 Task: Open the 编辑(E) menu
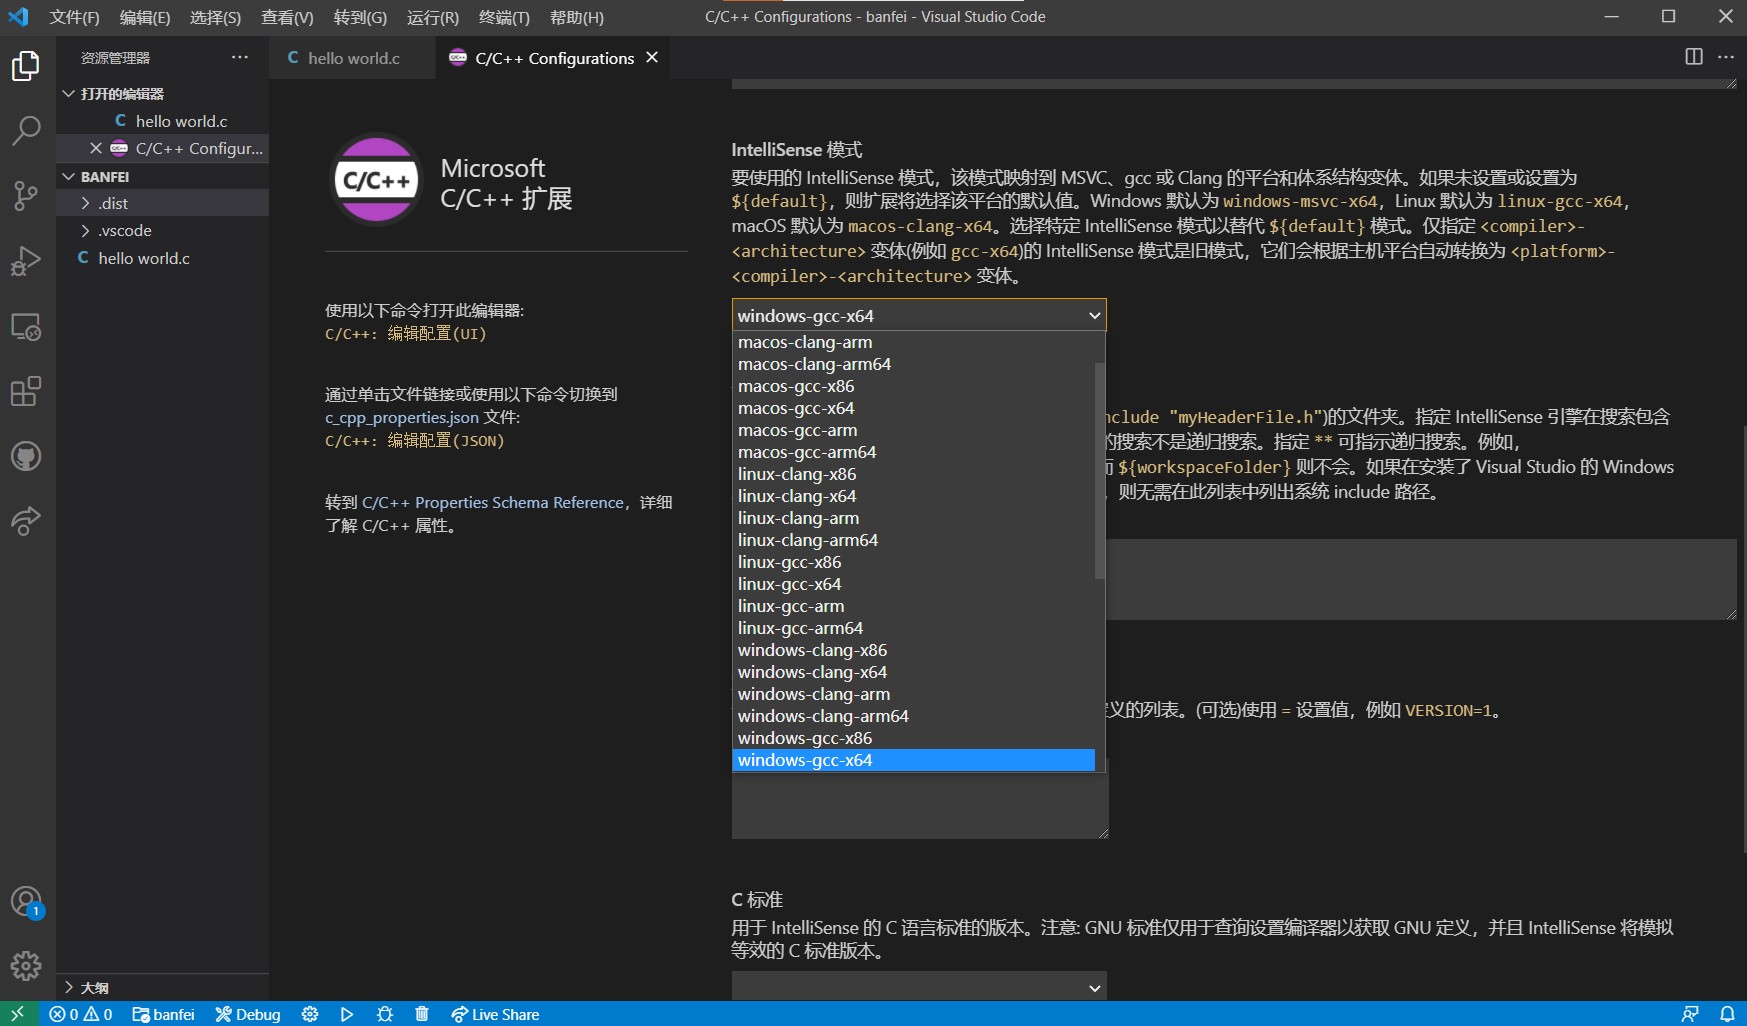click(x=145, y=17)
